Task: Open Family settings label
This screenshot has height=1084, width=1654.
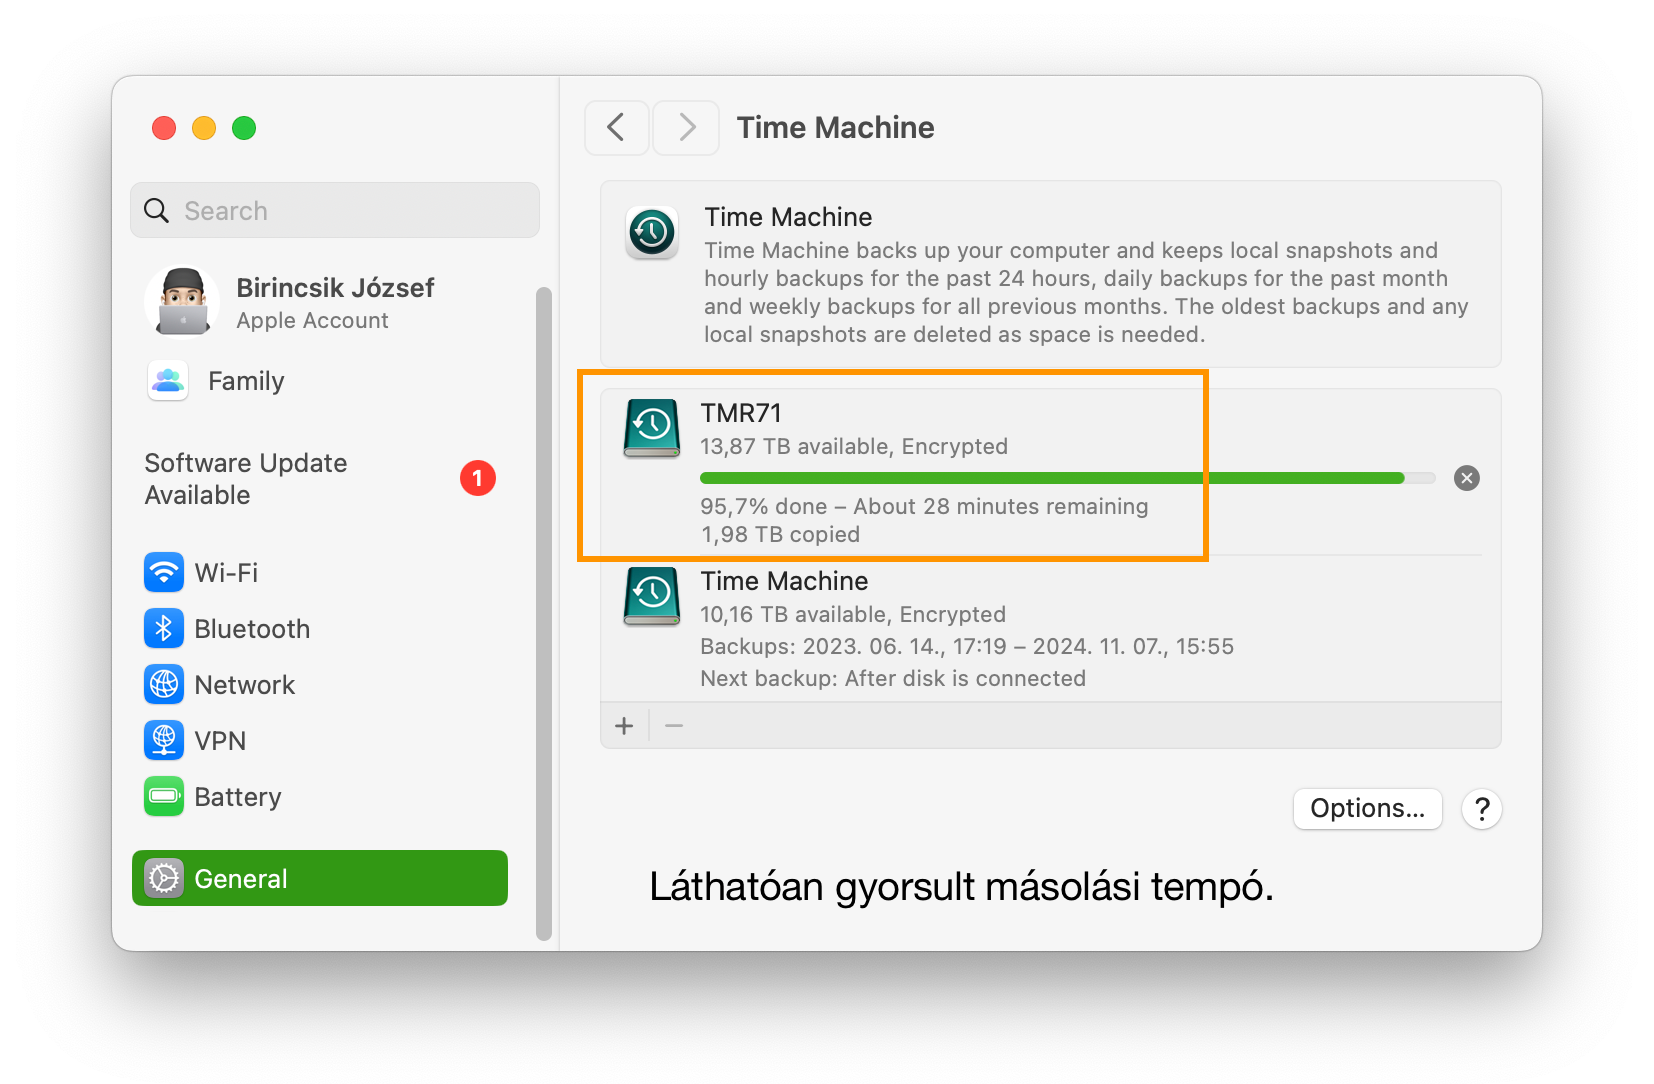Action: click(x=246, y=381)
